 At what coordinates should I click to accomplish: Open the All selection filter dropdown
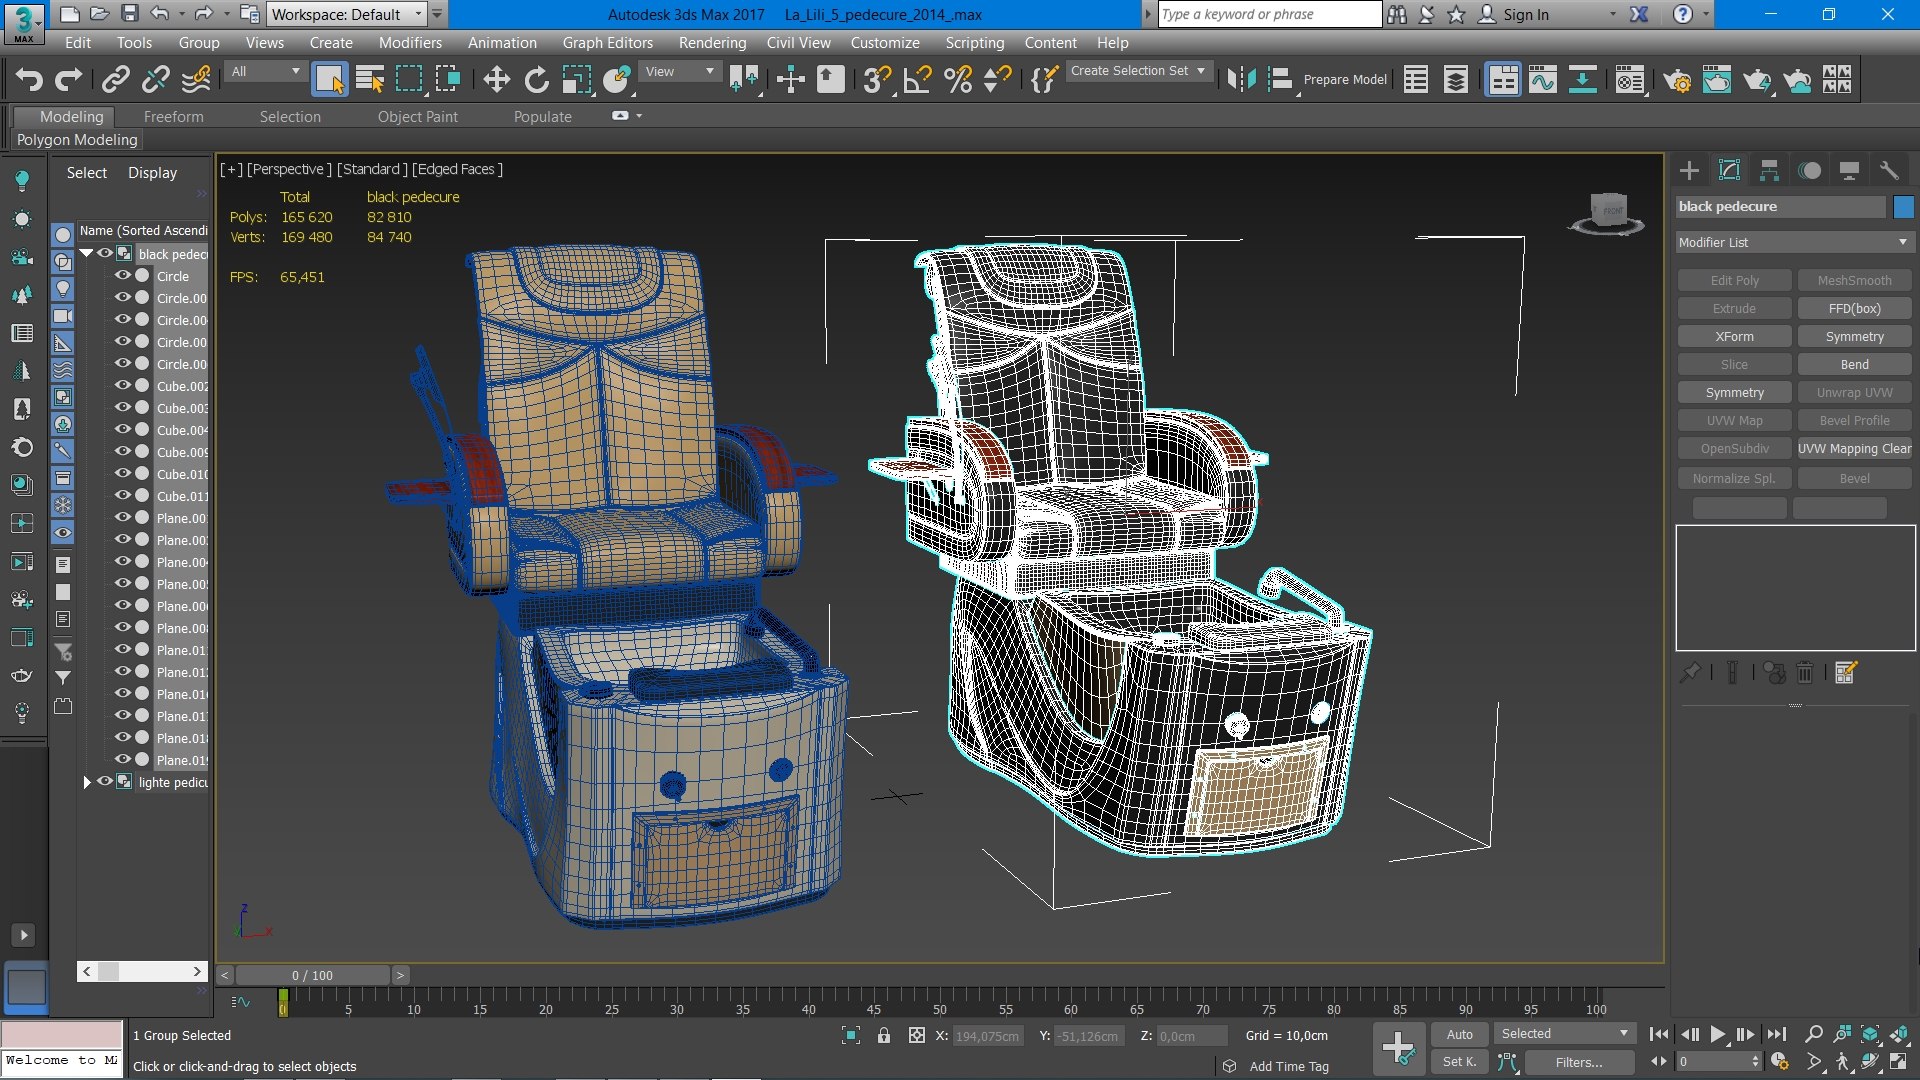coord(265,71)
